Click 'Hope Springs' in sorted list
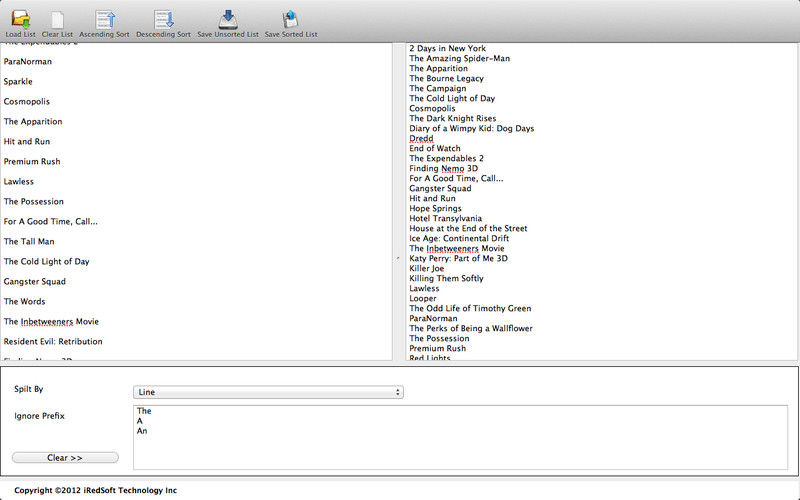 (435, 208)
